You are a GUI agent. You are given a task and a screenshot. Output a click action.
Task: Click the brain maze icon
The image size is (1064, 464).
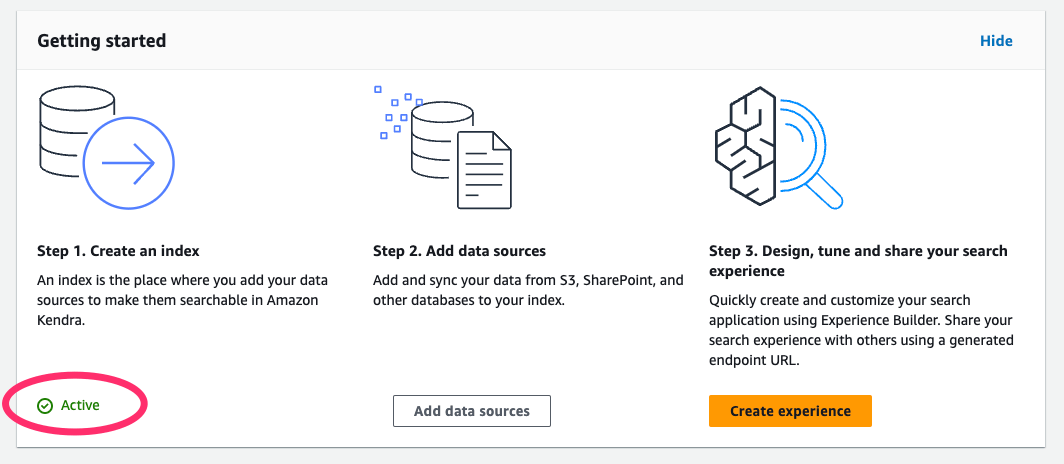coord(746,144)
